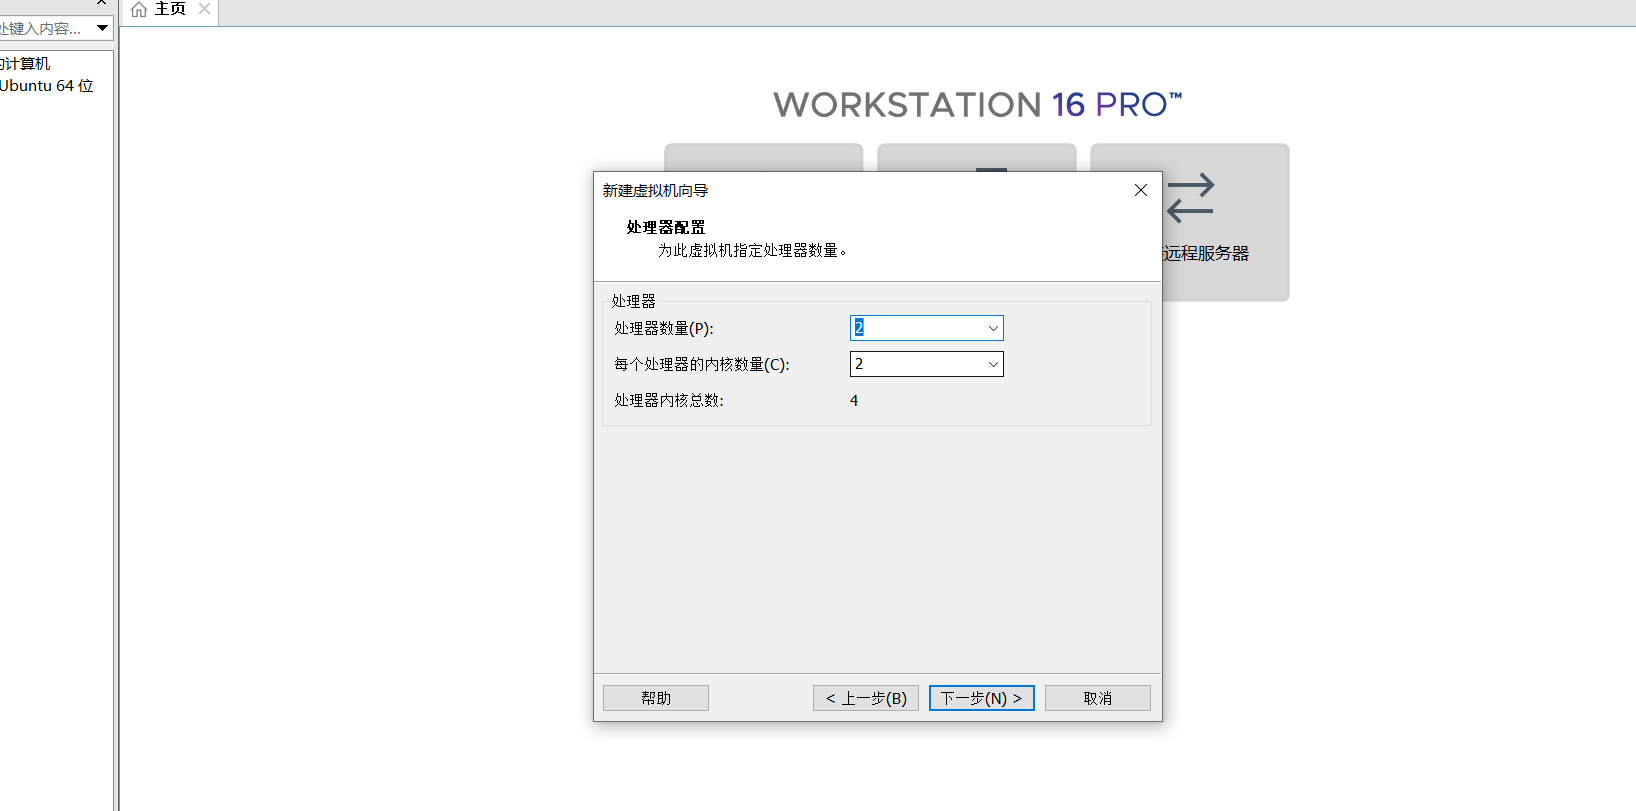The height and width of the screenshot is (811, 1636).
Task: Click the home icon on the 主页 tab
Action: [139, 9]
